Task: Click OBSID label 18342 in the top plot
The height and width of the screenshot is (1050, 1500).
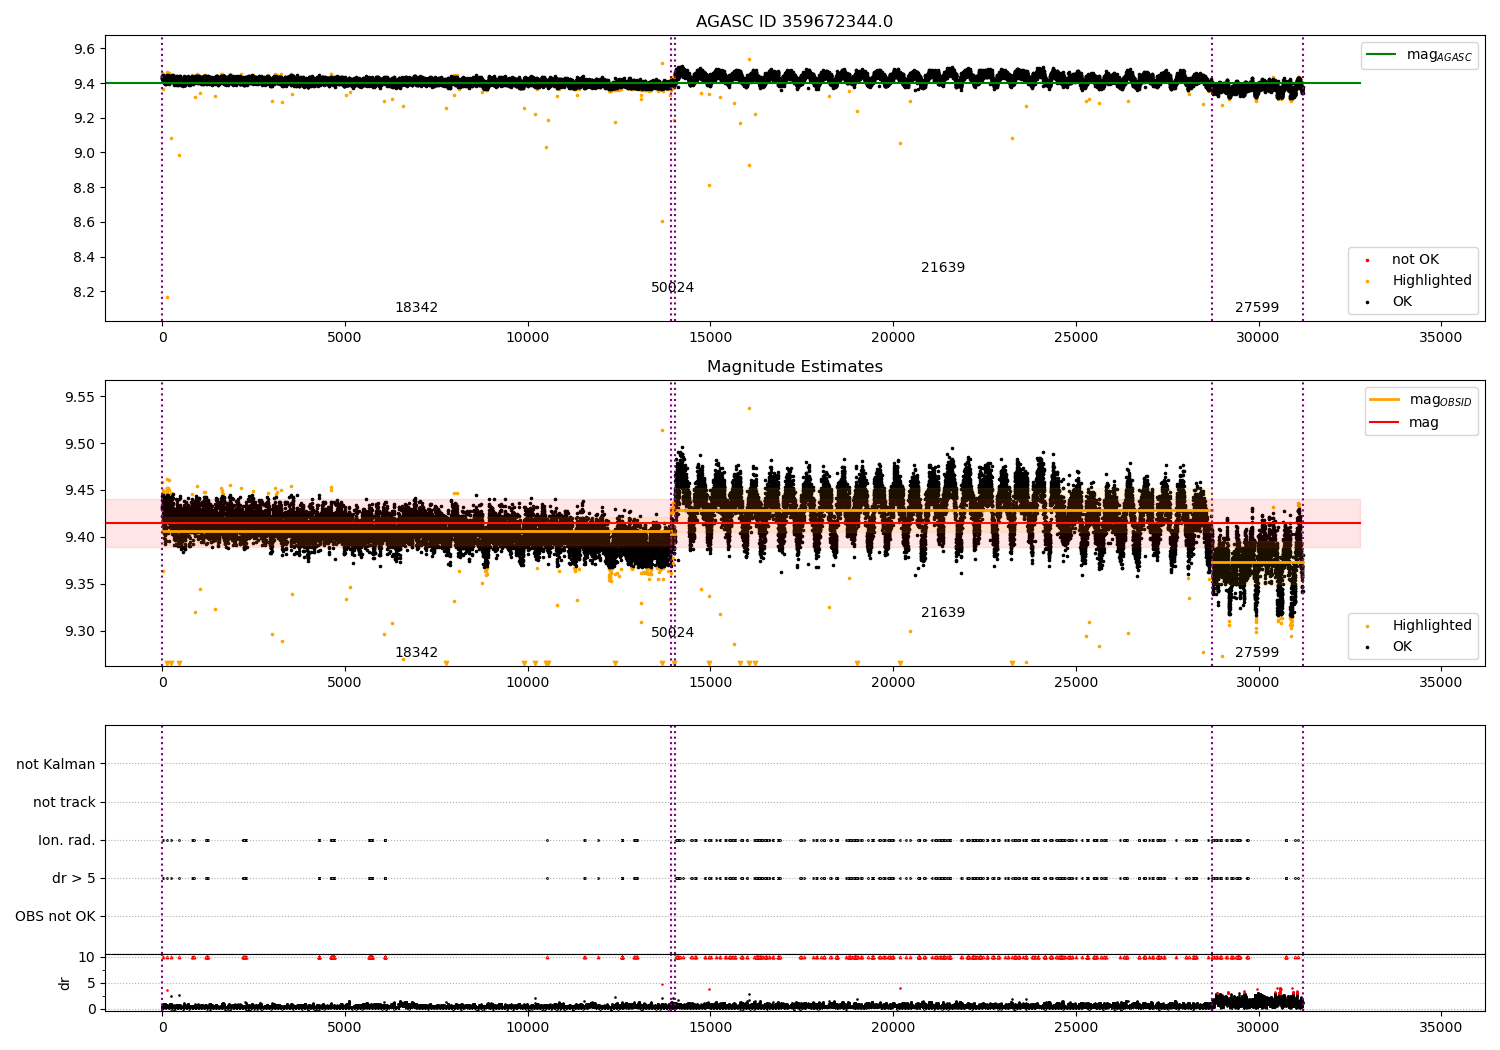Action: 416,308
